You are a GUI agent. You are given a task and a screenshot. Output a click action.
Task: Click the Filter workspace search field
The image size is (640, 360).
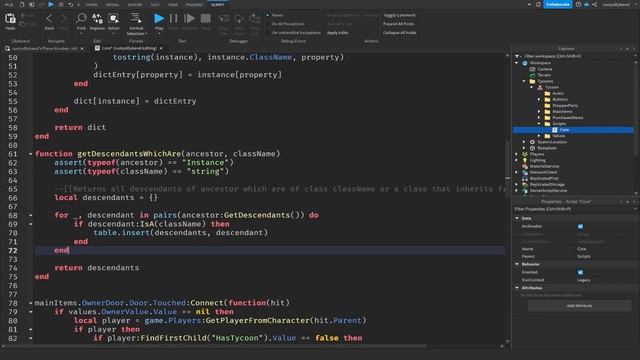click(577, 56)
